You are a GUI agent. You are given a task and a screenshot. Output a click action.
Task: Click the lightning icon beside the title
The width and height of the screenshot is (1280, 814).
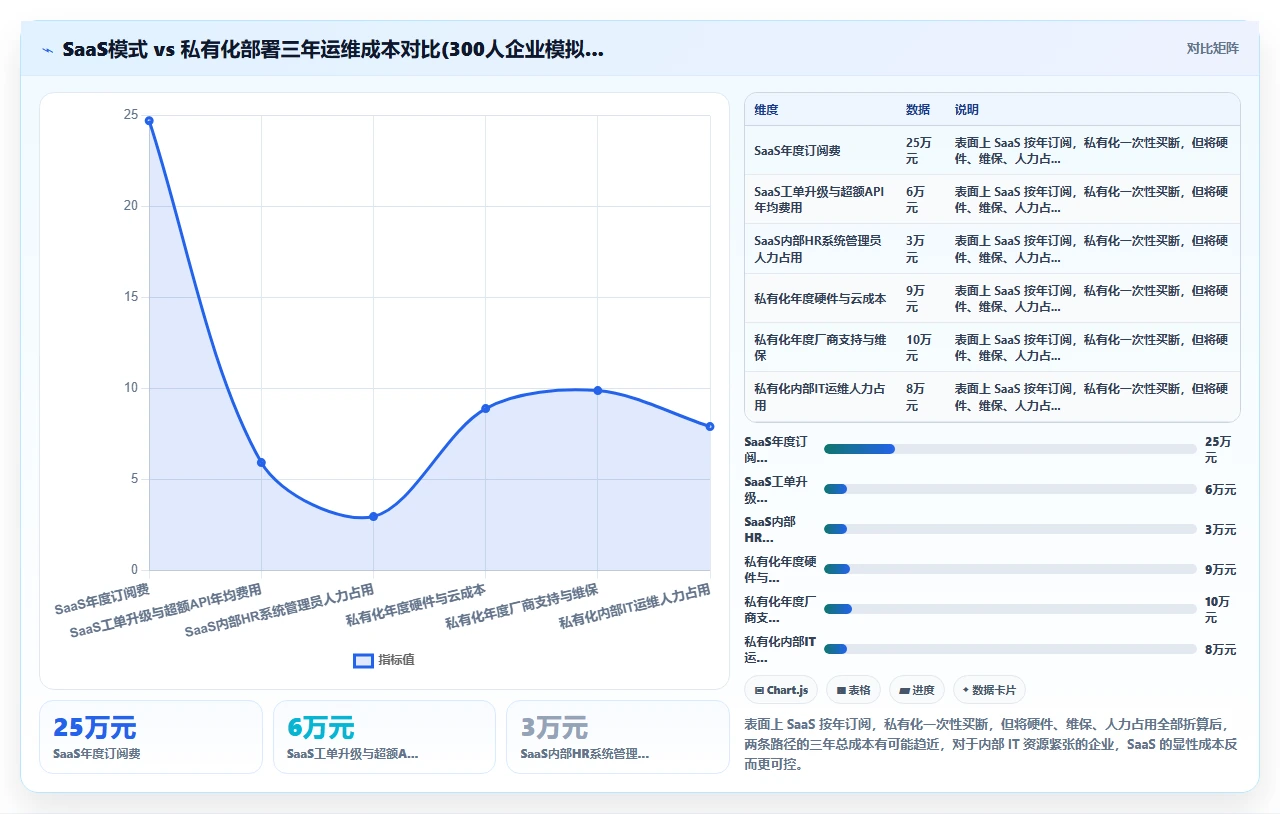[47, 49]
